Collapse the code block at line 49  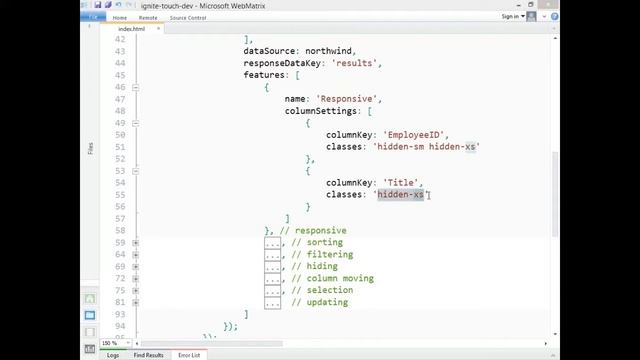(136, 123)
